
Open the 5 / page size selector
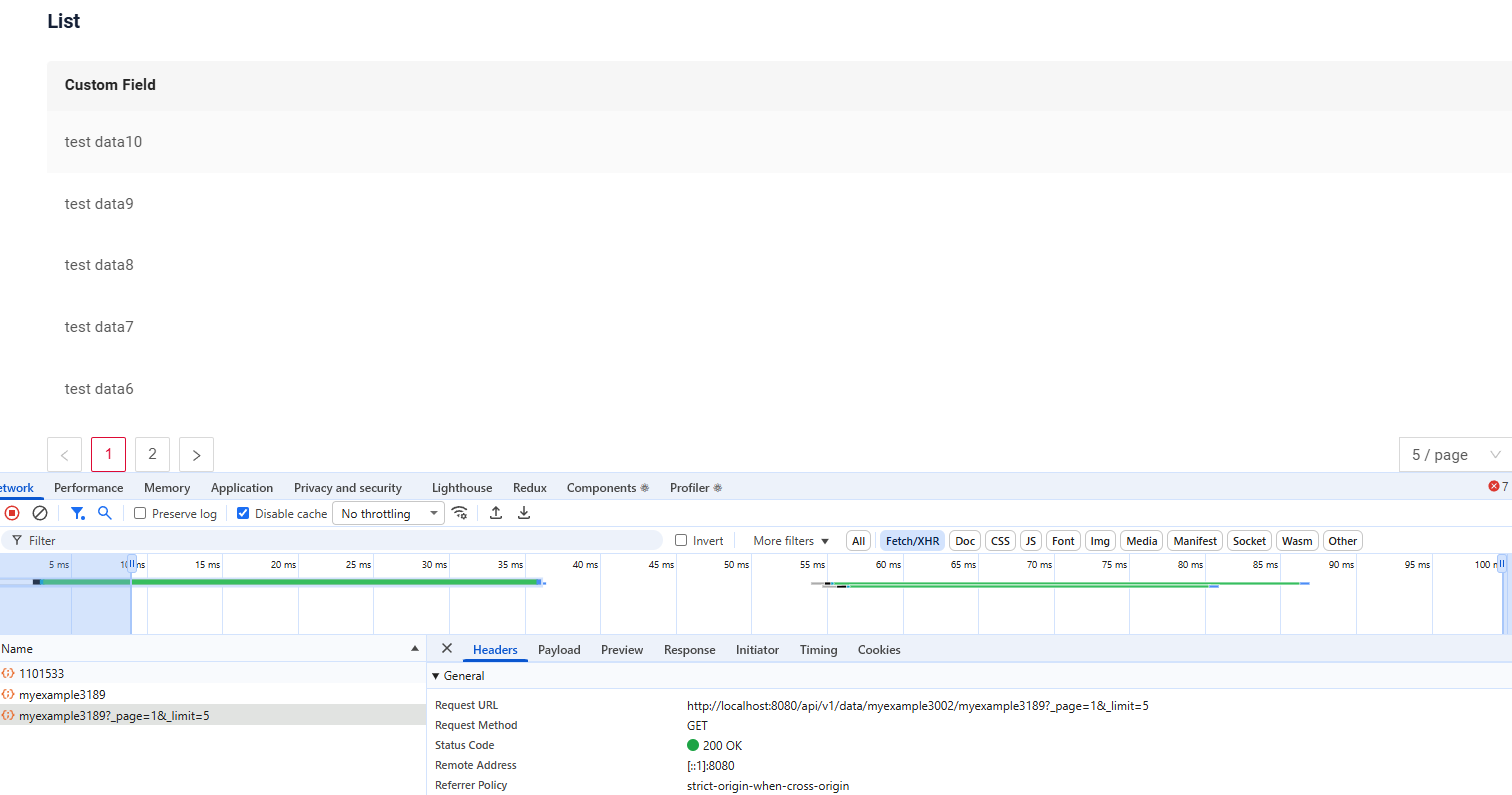pyautogui.click(x=1455, y=455)
